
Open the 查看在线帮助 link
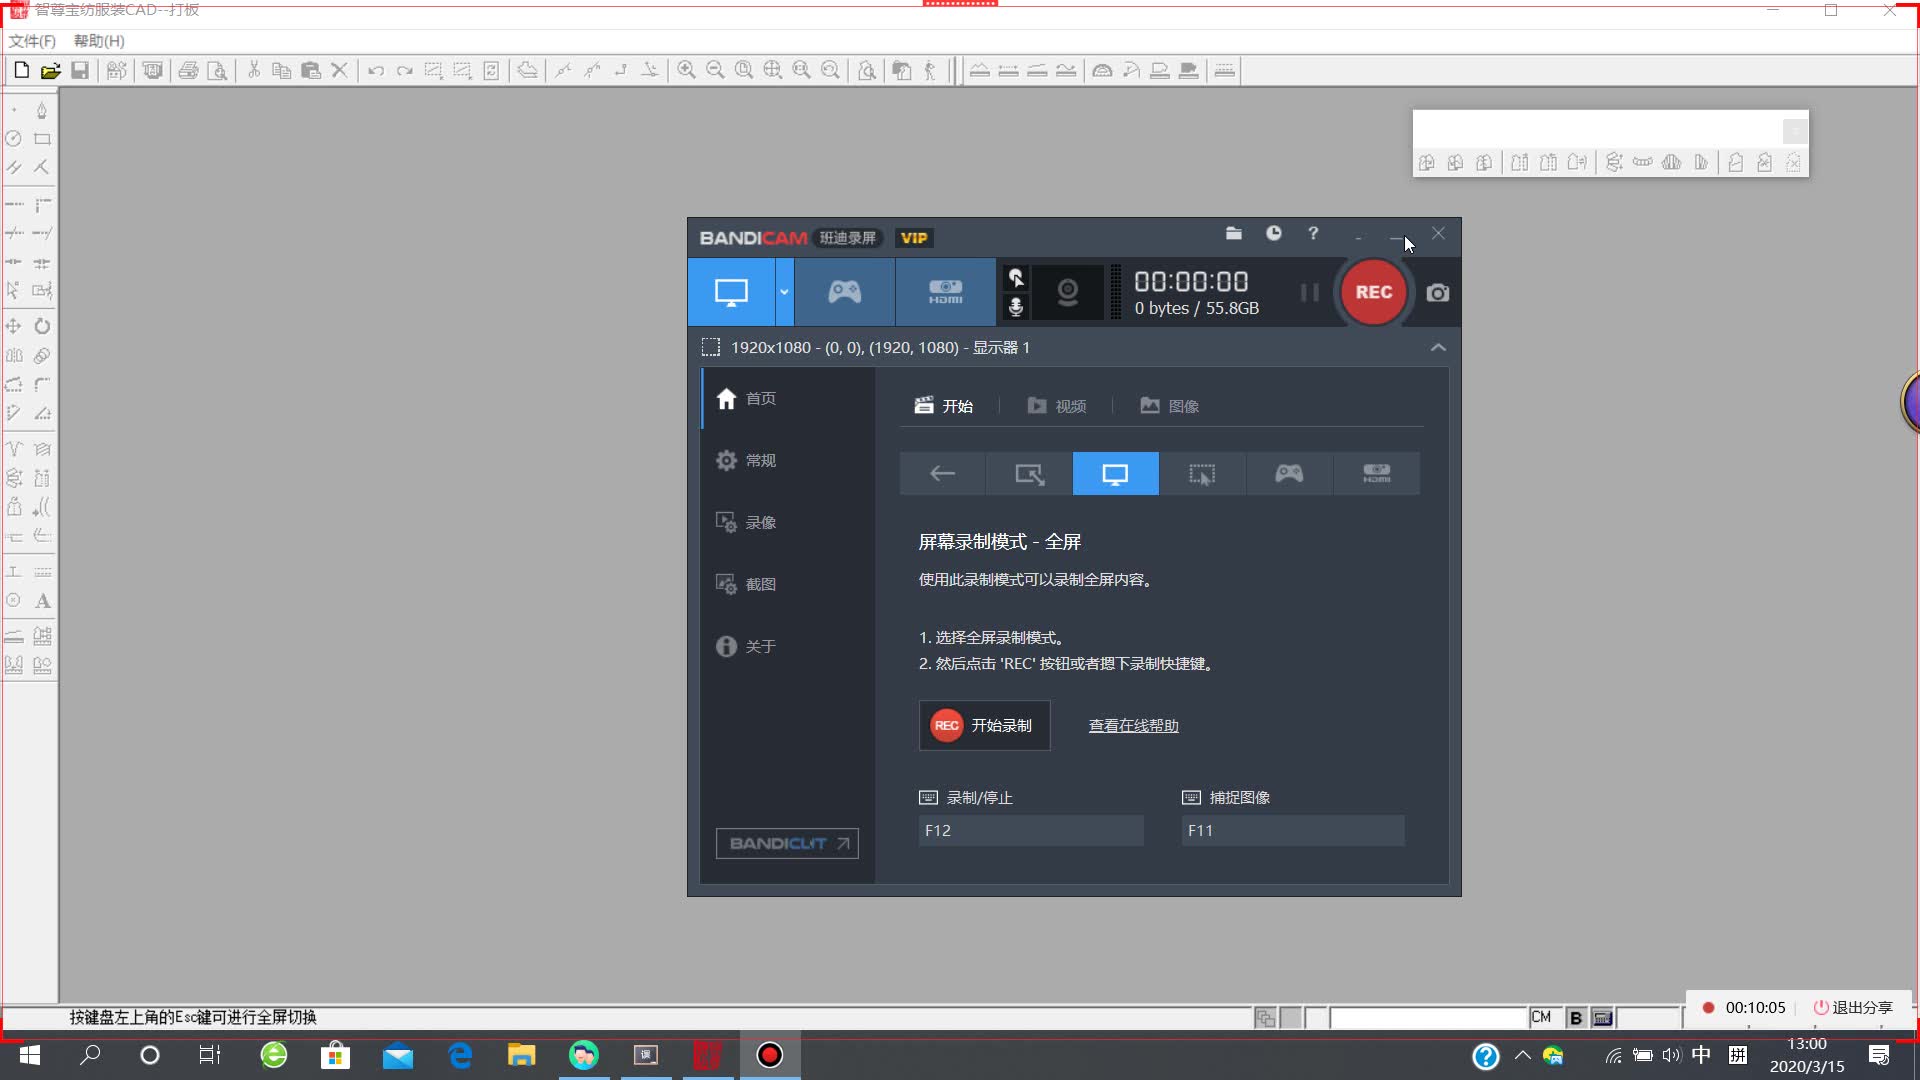click(x=1132, y=725)
